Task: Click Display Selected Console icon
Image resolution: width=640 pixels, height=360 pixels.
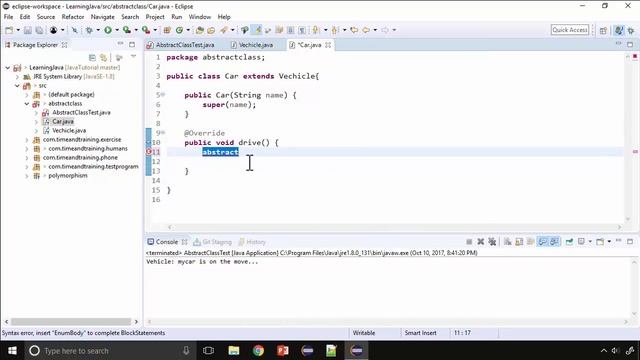Action: (x=581, y=242)
